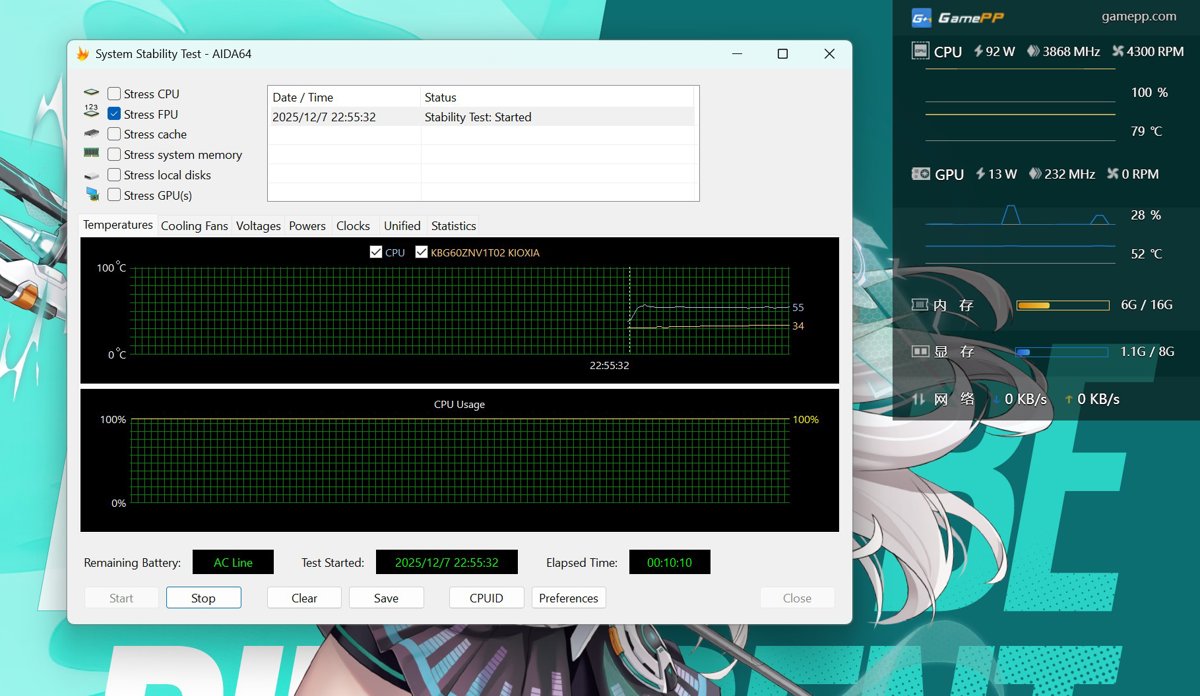Click the AIDA64 flame icon in title bar
The width and height of the screenshot is (1200, 696).
pyautogui.click(x=85, y=53)
